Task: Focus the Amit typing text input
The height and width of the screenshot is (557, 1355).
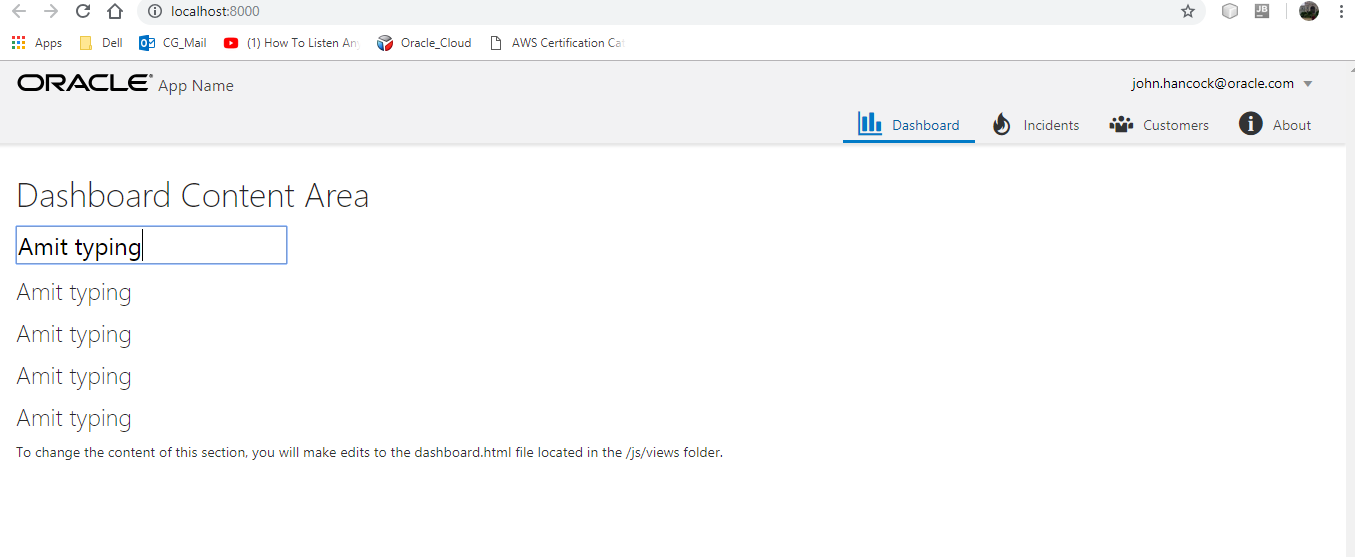Action: 152,245
